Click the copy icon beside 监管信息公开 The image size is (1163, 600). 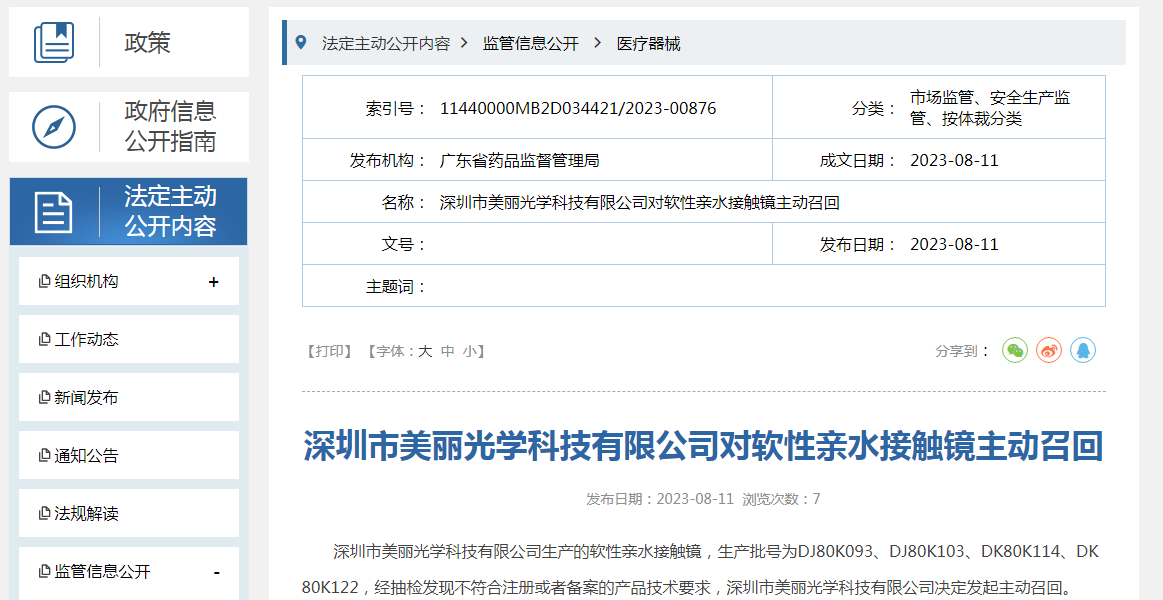[45, 571]
